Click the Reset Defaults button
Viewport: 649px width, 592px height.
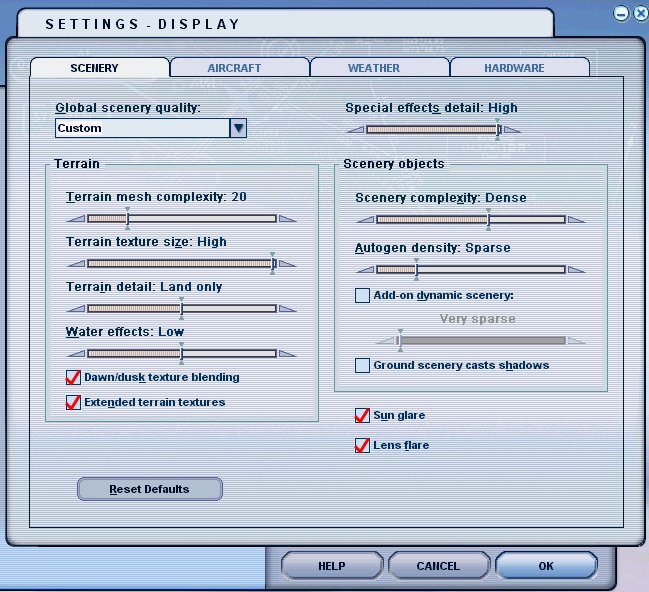click(x=150, y=489)
